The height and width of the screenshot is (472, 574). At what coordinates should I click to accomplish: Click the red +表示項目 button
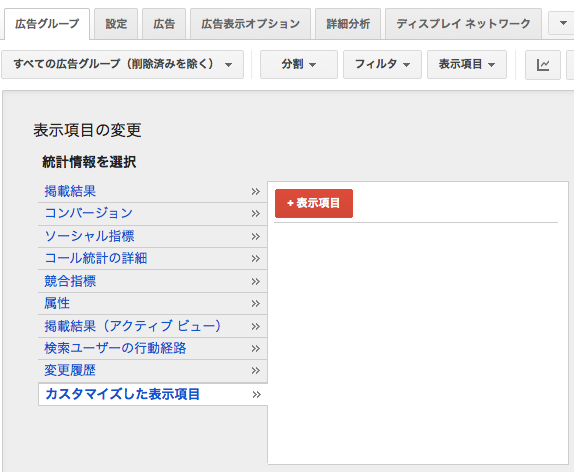pyautogui.click(x=314, y=203)
